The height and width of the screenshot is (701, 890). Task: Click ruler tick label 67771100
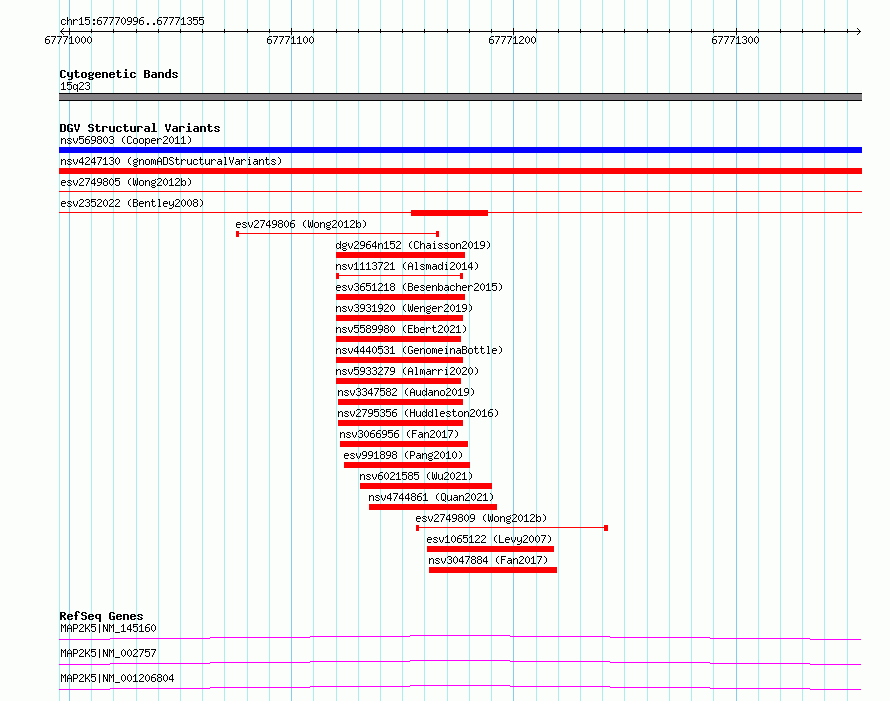click(290, 40)
